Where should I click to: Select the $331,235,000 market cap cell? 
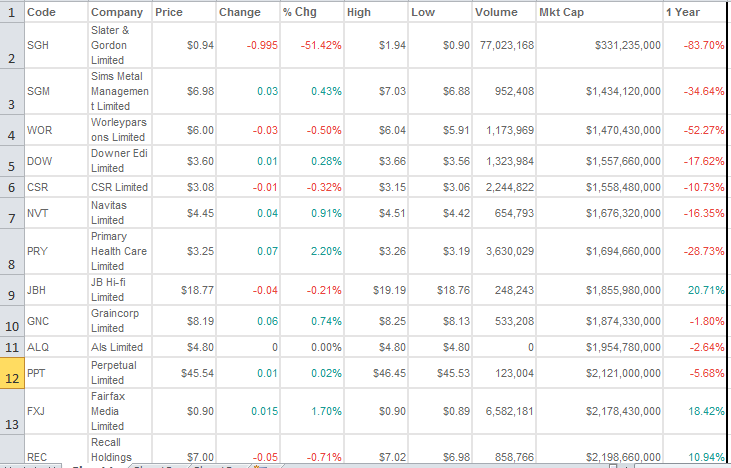599,45
